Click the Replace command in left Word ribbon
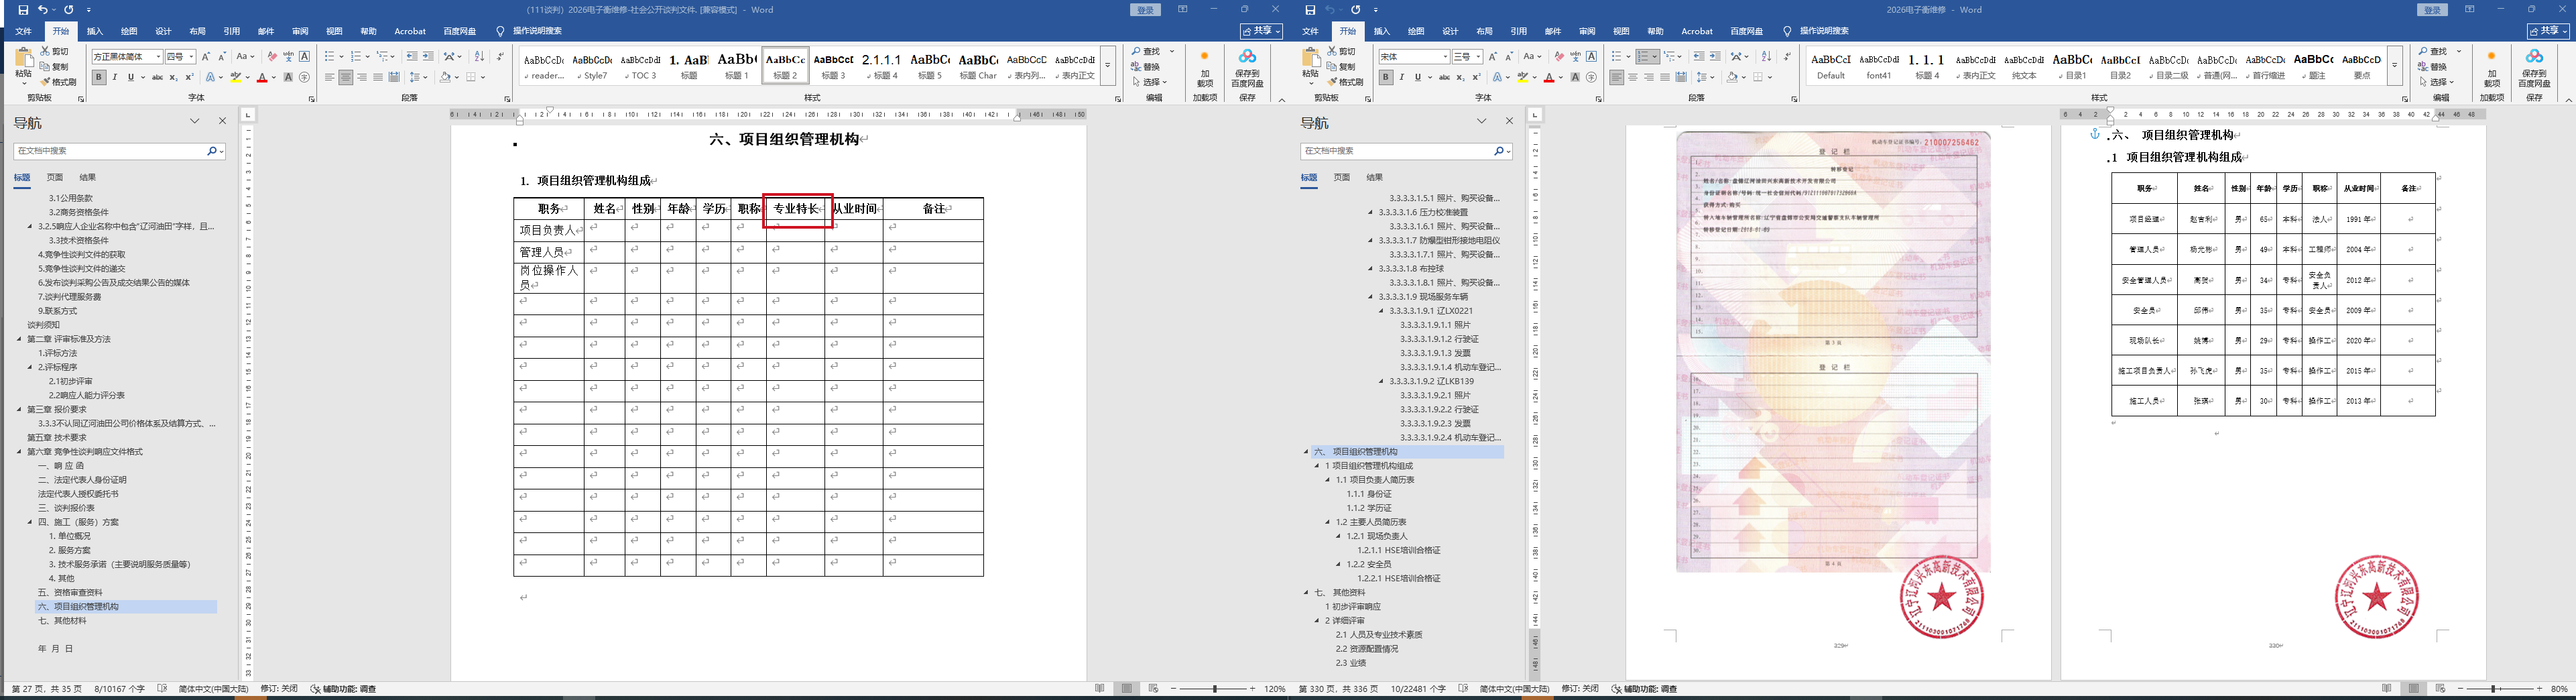Viewport: 2576px width, 700px height. tap(1145, 66)
